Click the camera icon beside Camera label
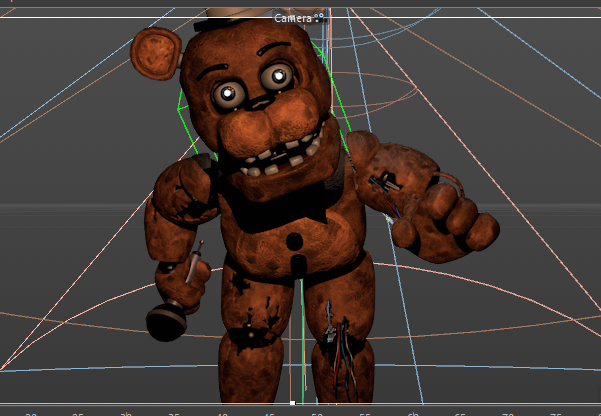The height and width of the screenshot is (416, 601). tap(319, 18)
